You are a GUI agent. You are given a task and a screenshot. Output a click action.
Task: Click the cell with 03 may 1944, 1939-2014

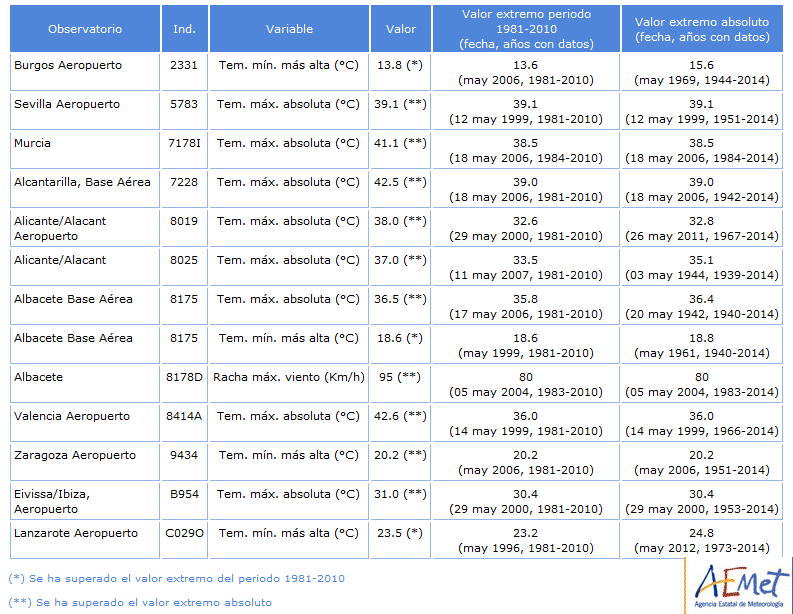point(702,267)
